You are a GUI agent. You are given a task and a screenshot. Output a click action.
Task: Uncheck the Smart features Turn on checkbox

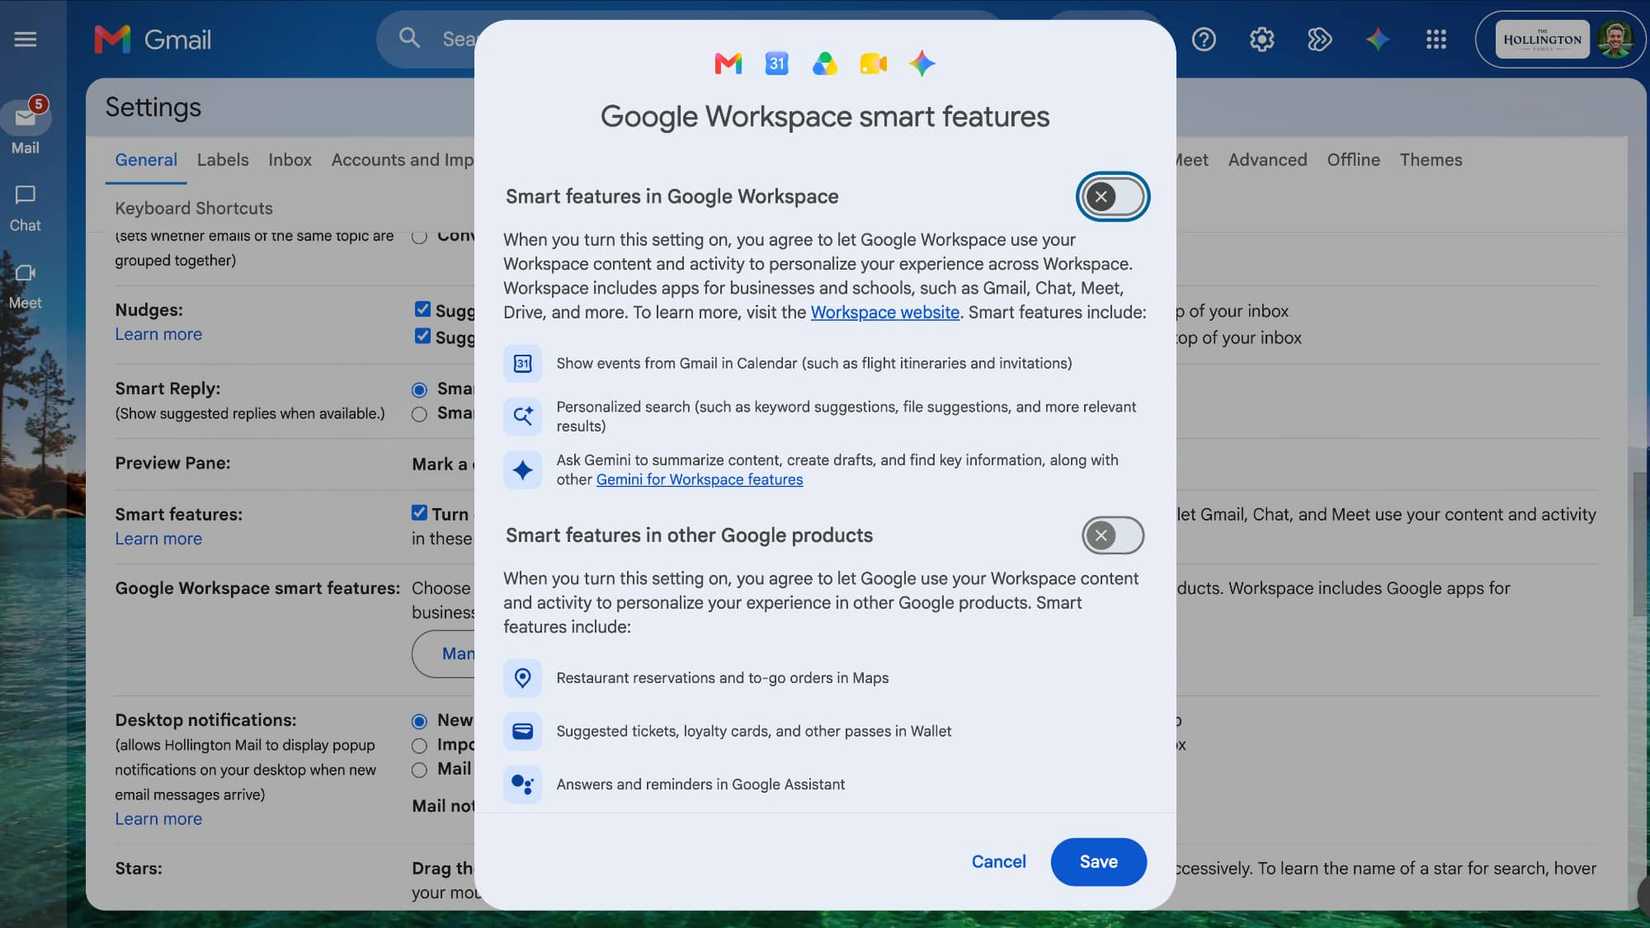point(419,512)
